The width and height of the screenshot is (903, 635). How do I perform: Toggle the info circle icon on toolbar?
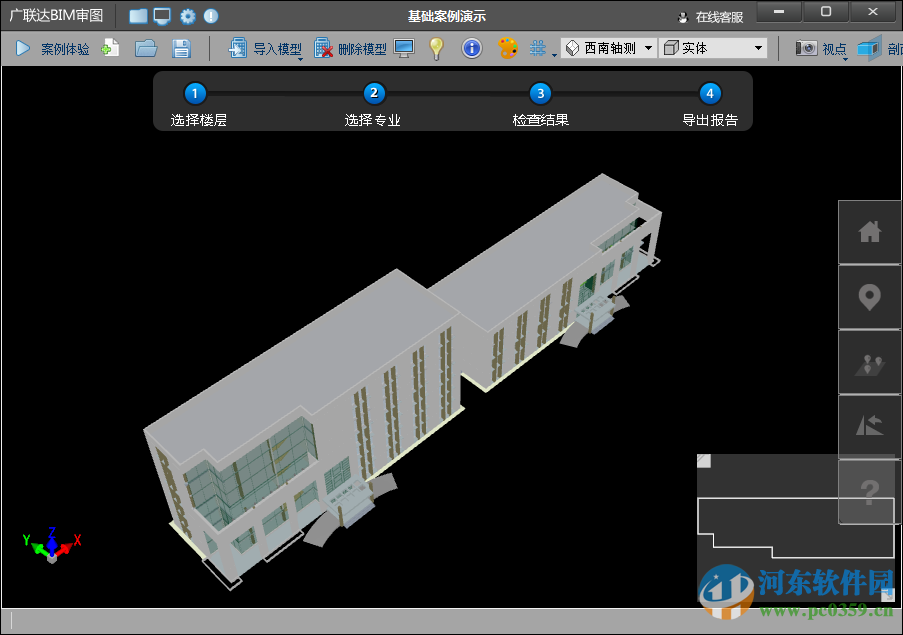471,47
